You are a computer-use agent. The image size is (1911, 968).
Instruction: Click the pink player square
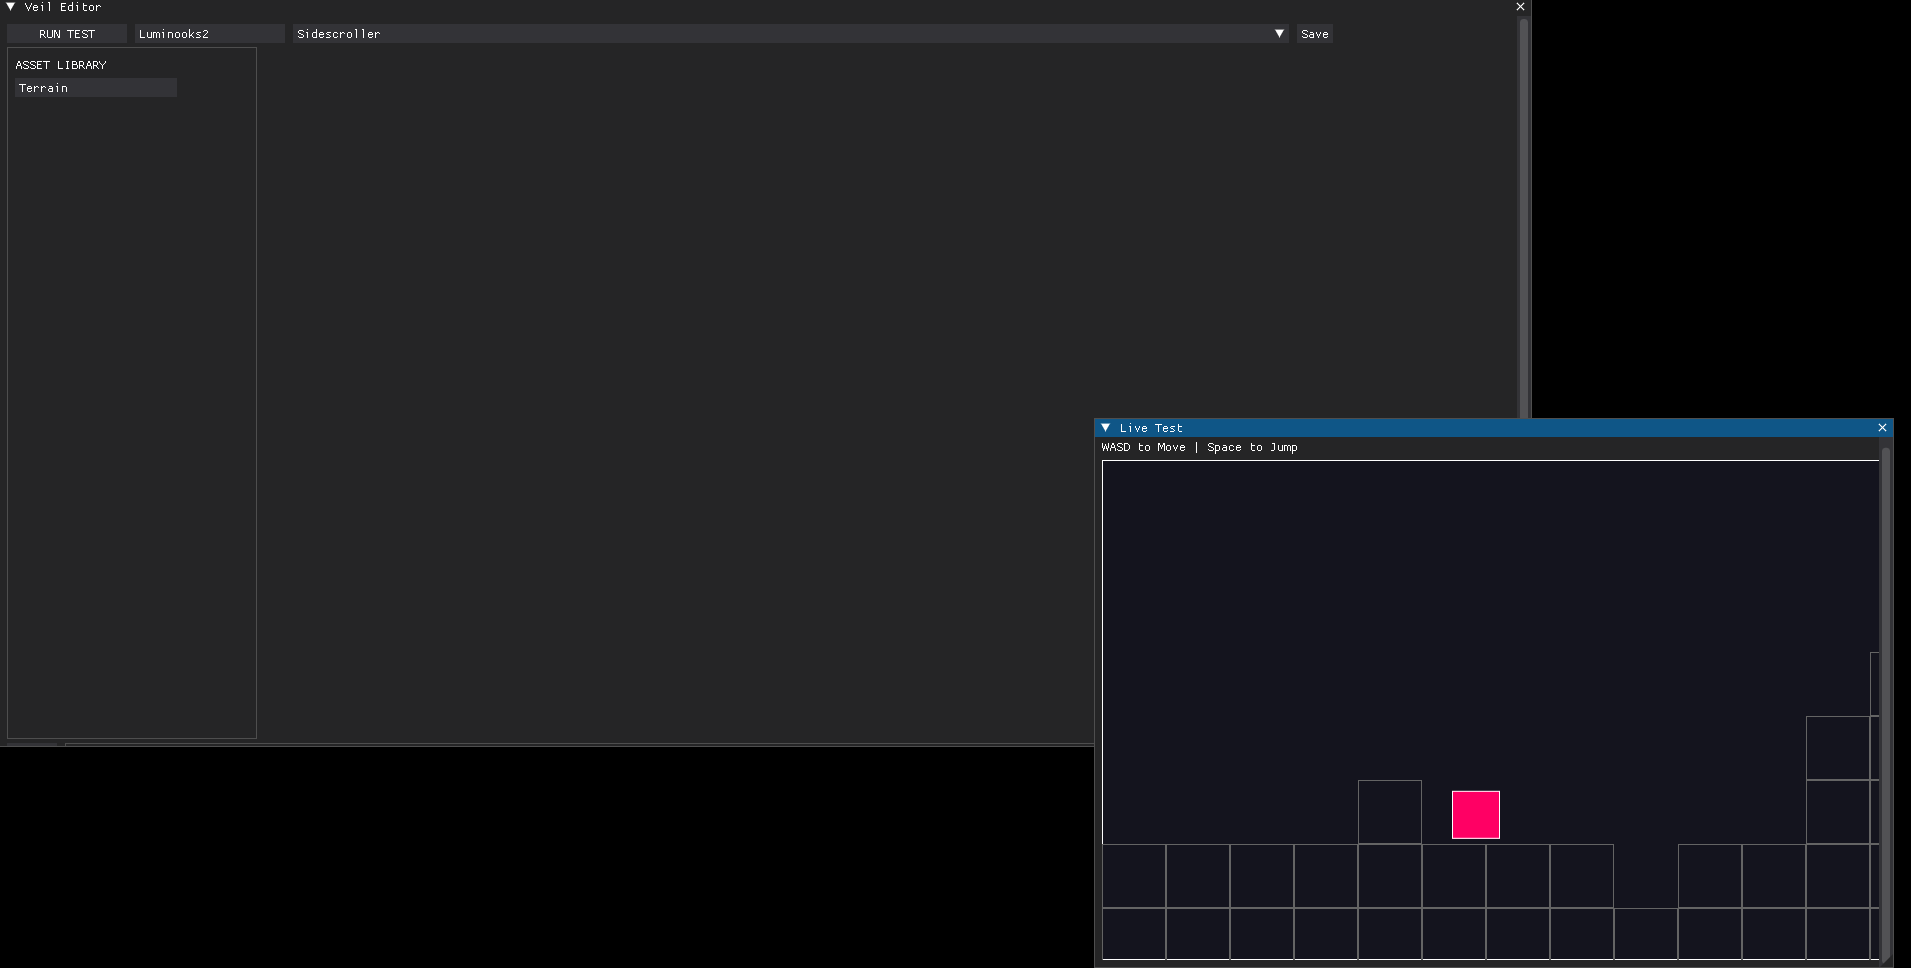point(1475,814)
